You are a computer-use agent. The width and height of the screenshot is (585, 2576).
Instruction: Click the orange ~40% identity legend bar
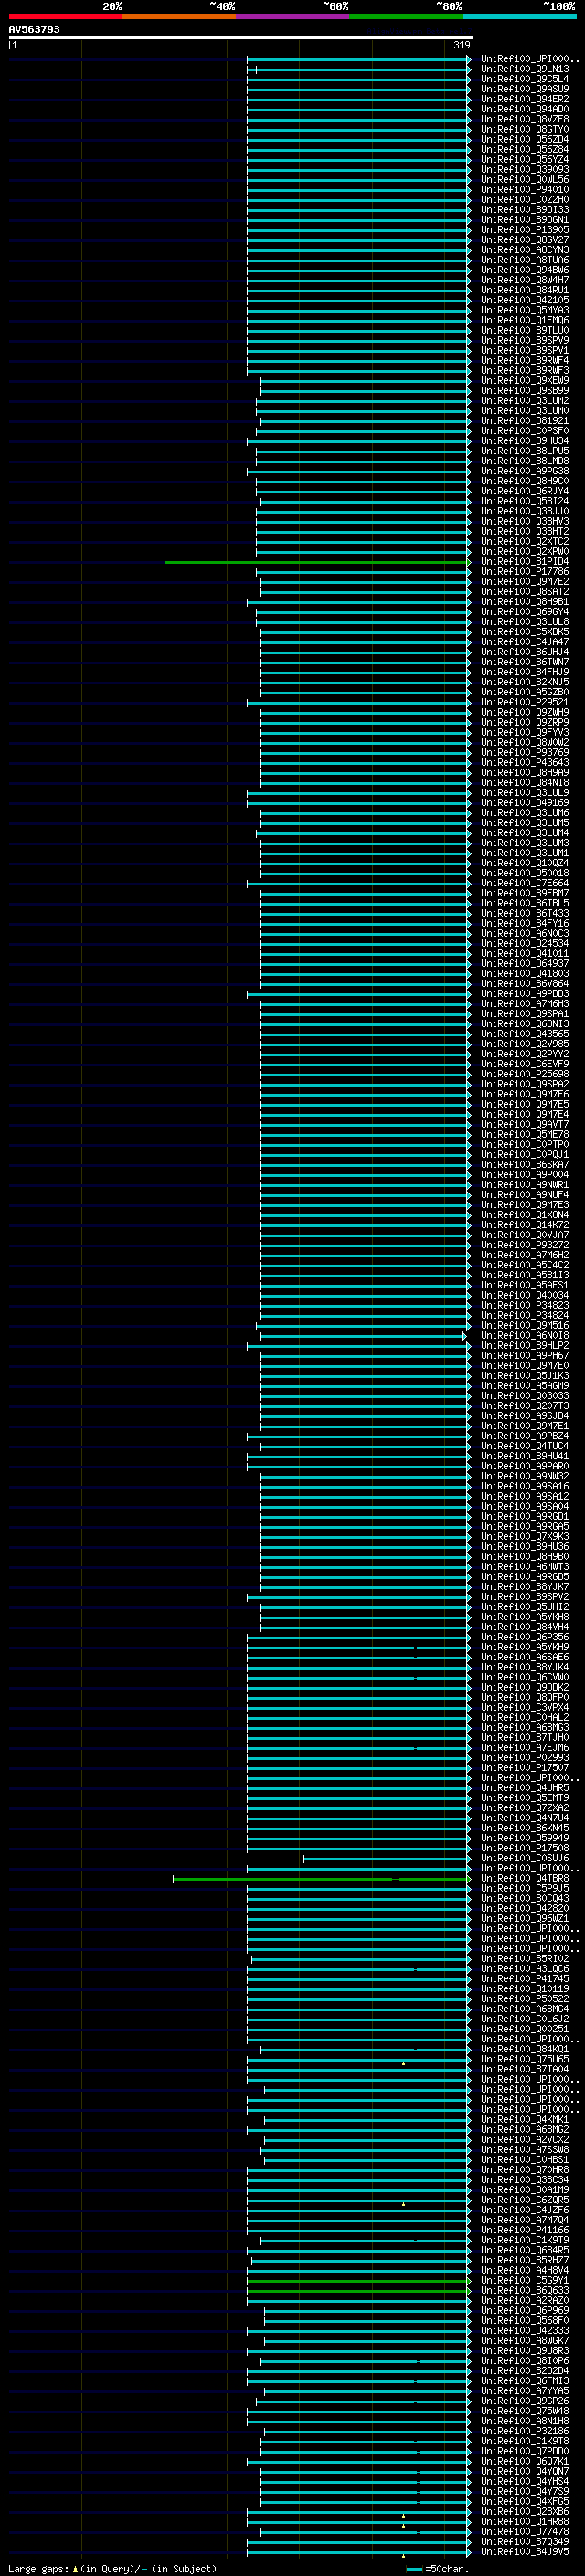pos(179,16)
